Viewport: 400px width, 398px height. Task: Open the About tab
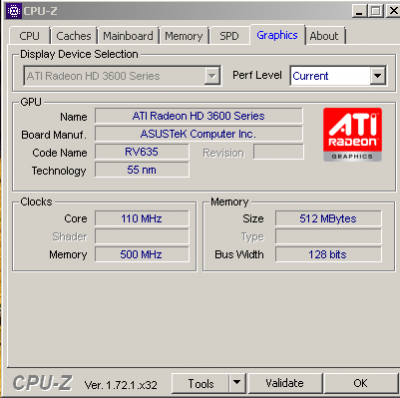pyautogui.click(x=324, y=36)
